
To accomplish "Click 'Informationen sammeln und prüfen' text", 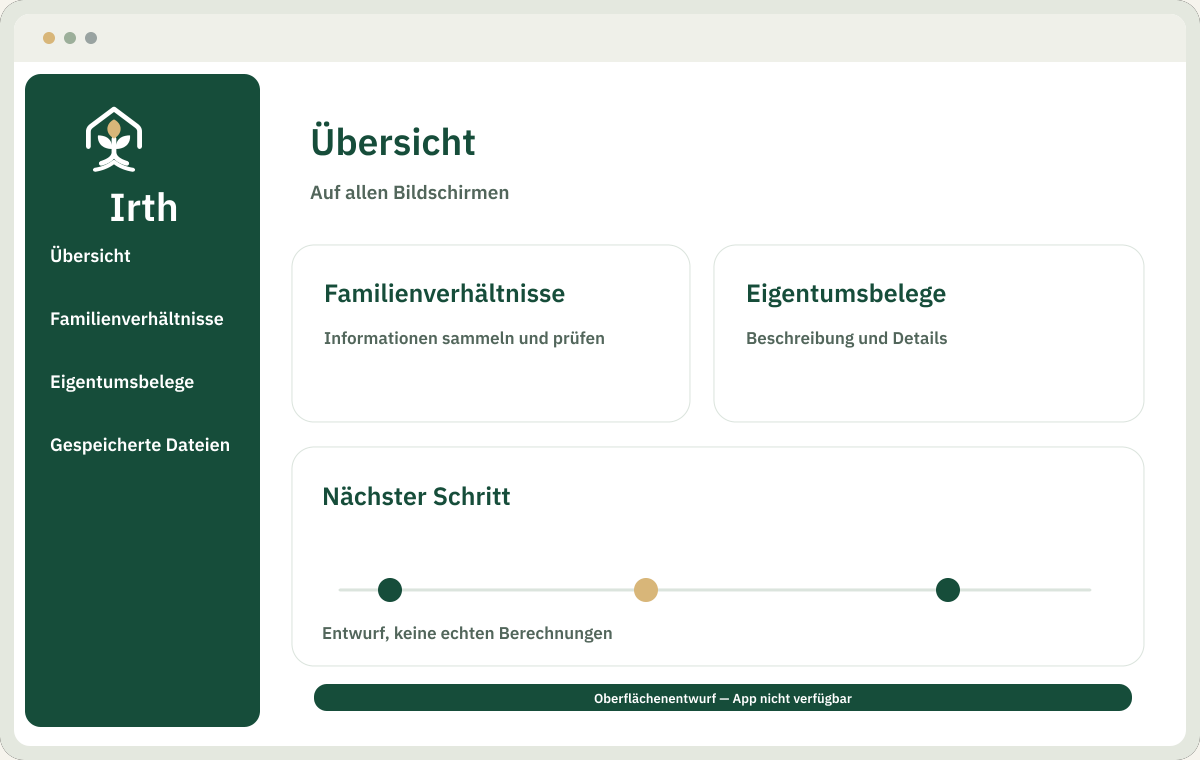I will tap(464, 338).
